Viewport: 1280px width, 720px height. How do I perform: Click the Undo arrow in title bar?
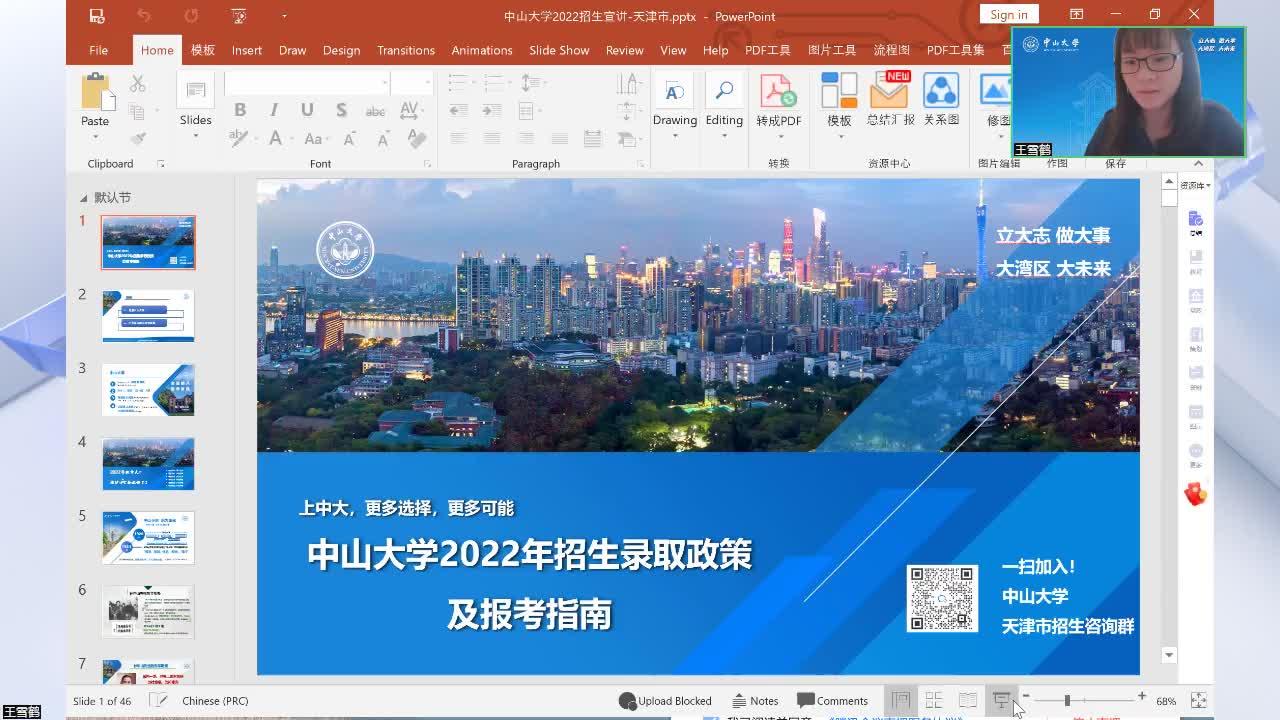pyautogui.click(x=144, y=15)
